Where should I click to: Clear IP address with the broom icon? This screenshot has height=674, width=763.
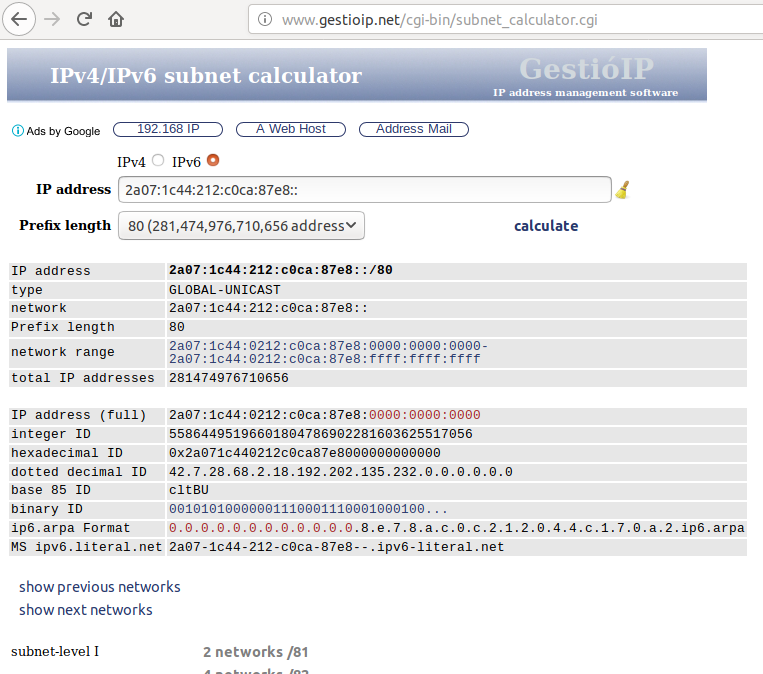pos(622,190)
